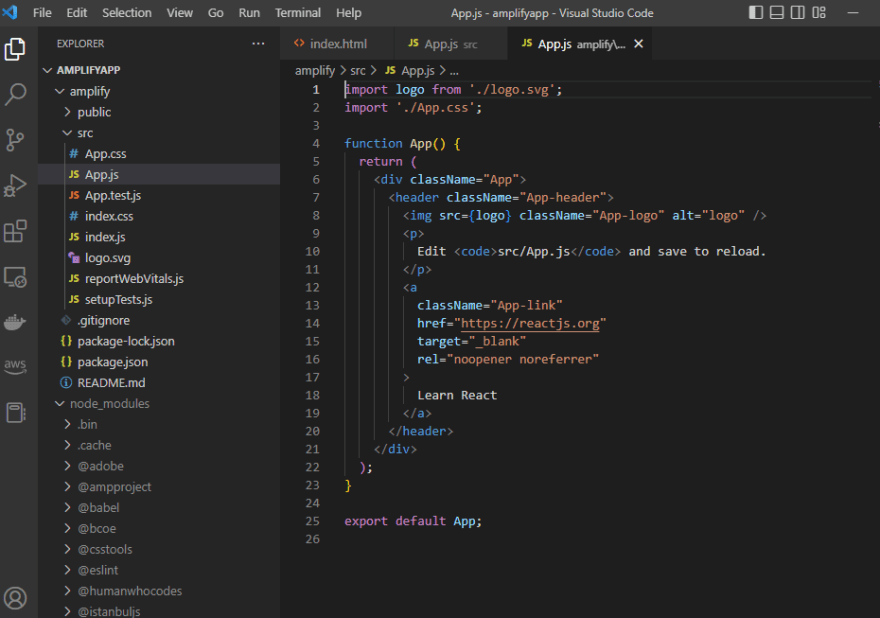Open the Selection menu

click(x=127, y=12)
